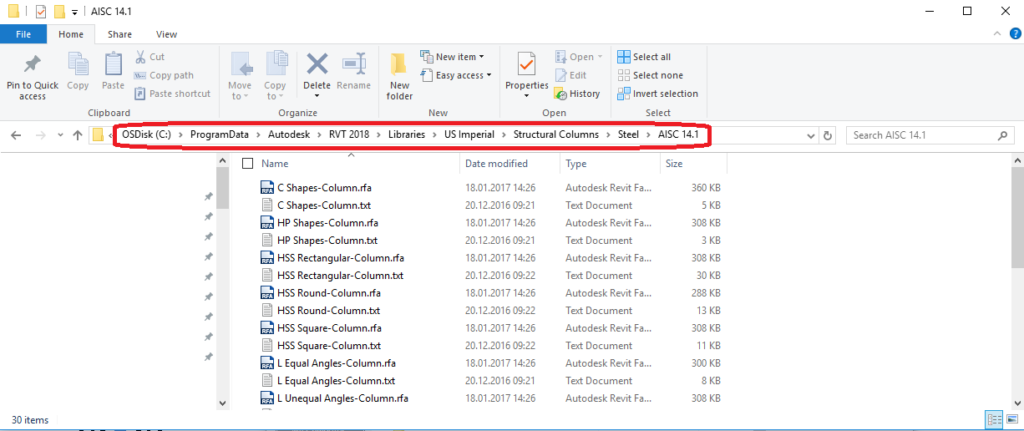
Task: Choose Paste shortcut in ribbon
Action: coord(172,93)
